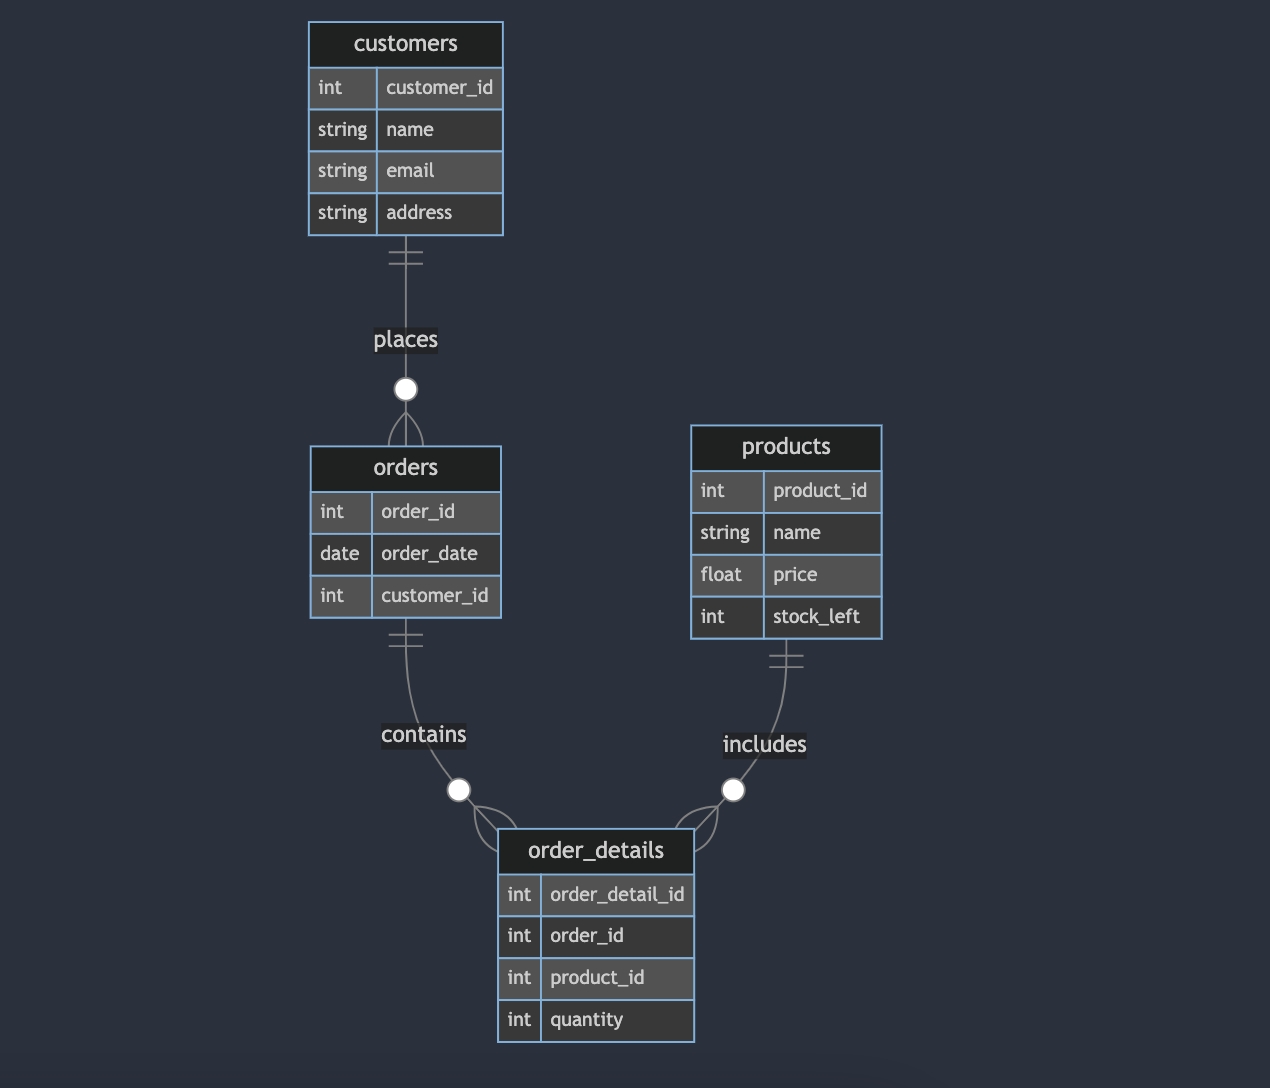Select the customers entity header
The image size is (1270, 1088).
(x=405, y=44)
